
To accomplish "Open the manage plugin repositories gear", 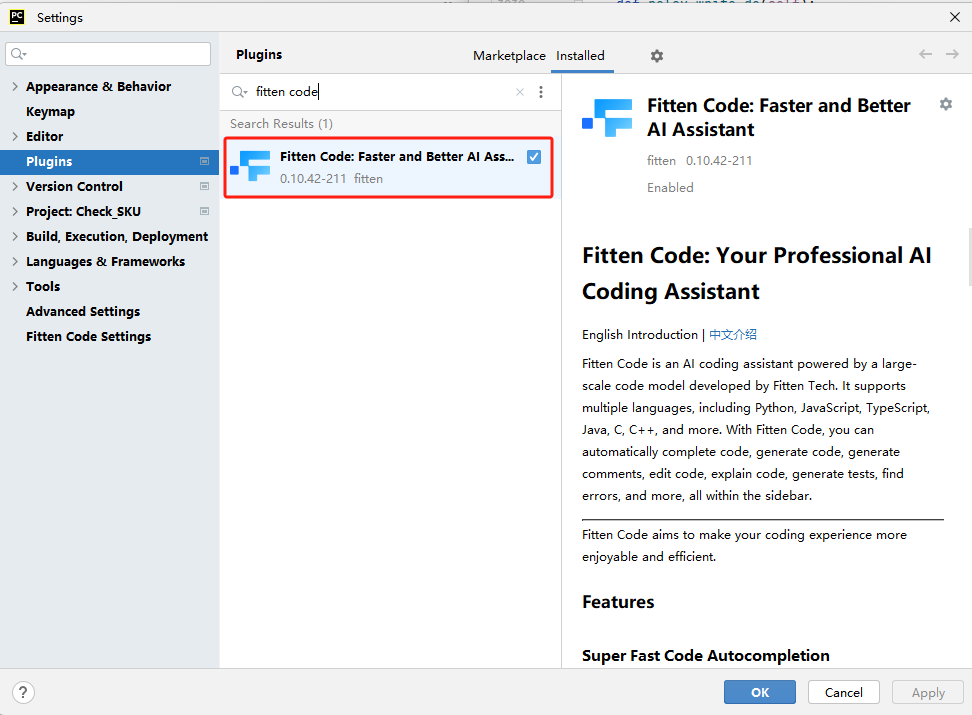I will [656, 56].
